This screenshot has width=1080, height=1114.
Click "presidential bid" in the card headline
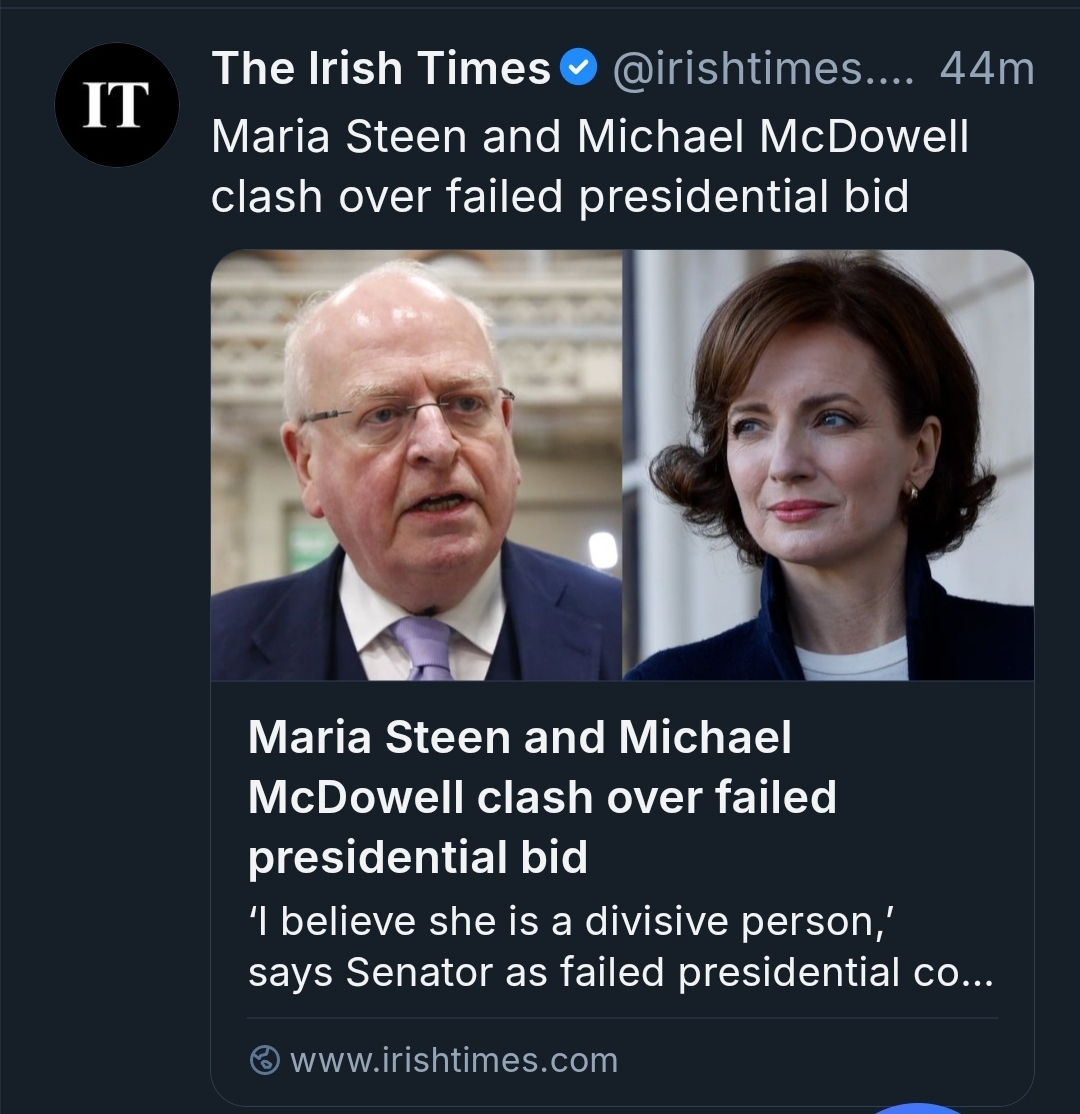tap(417, 857)
